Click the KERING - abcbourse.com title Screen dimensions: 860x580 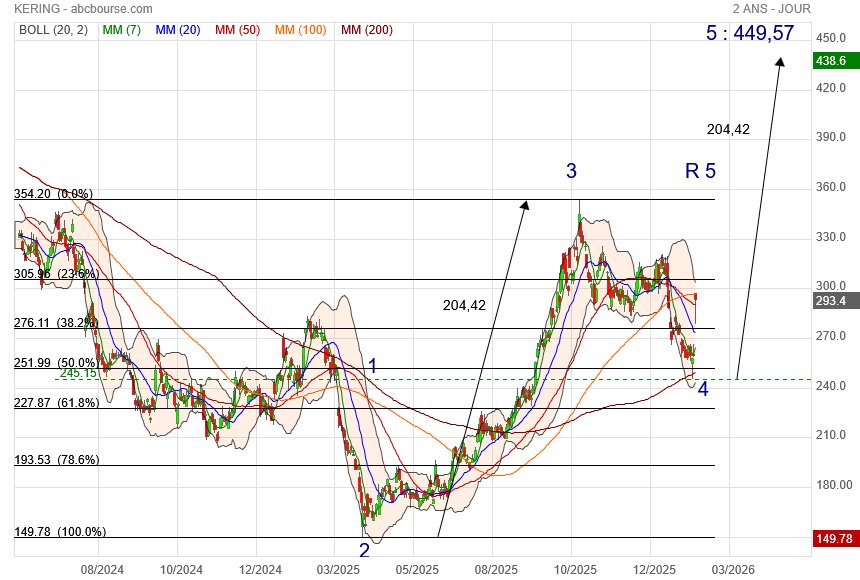[x=83, y=9]
